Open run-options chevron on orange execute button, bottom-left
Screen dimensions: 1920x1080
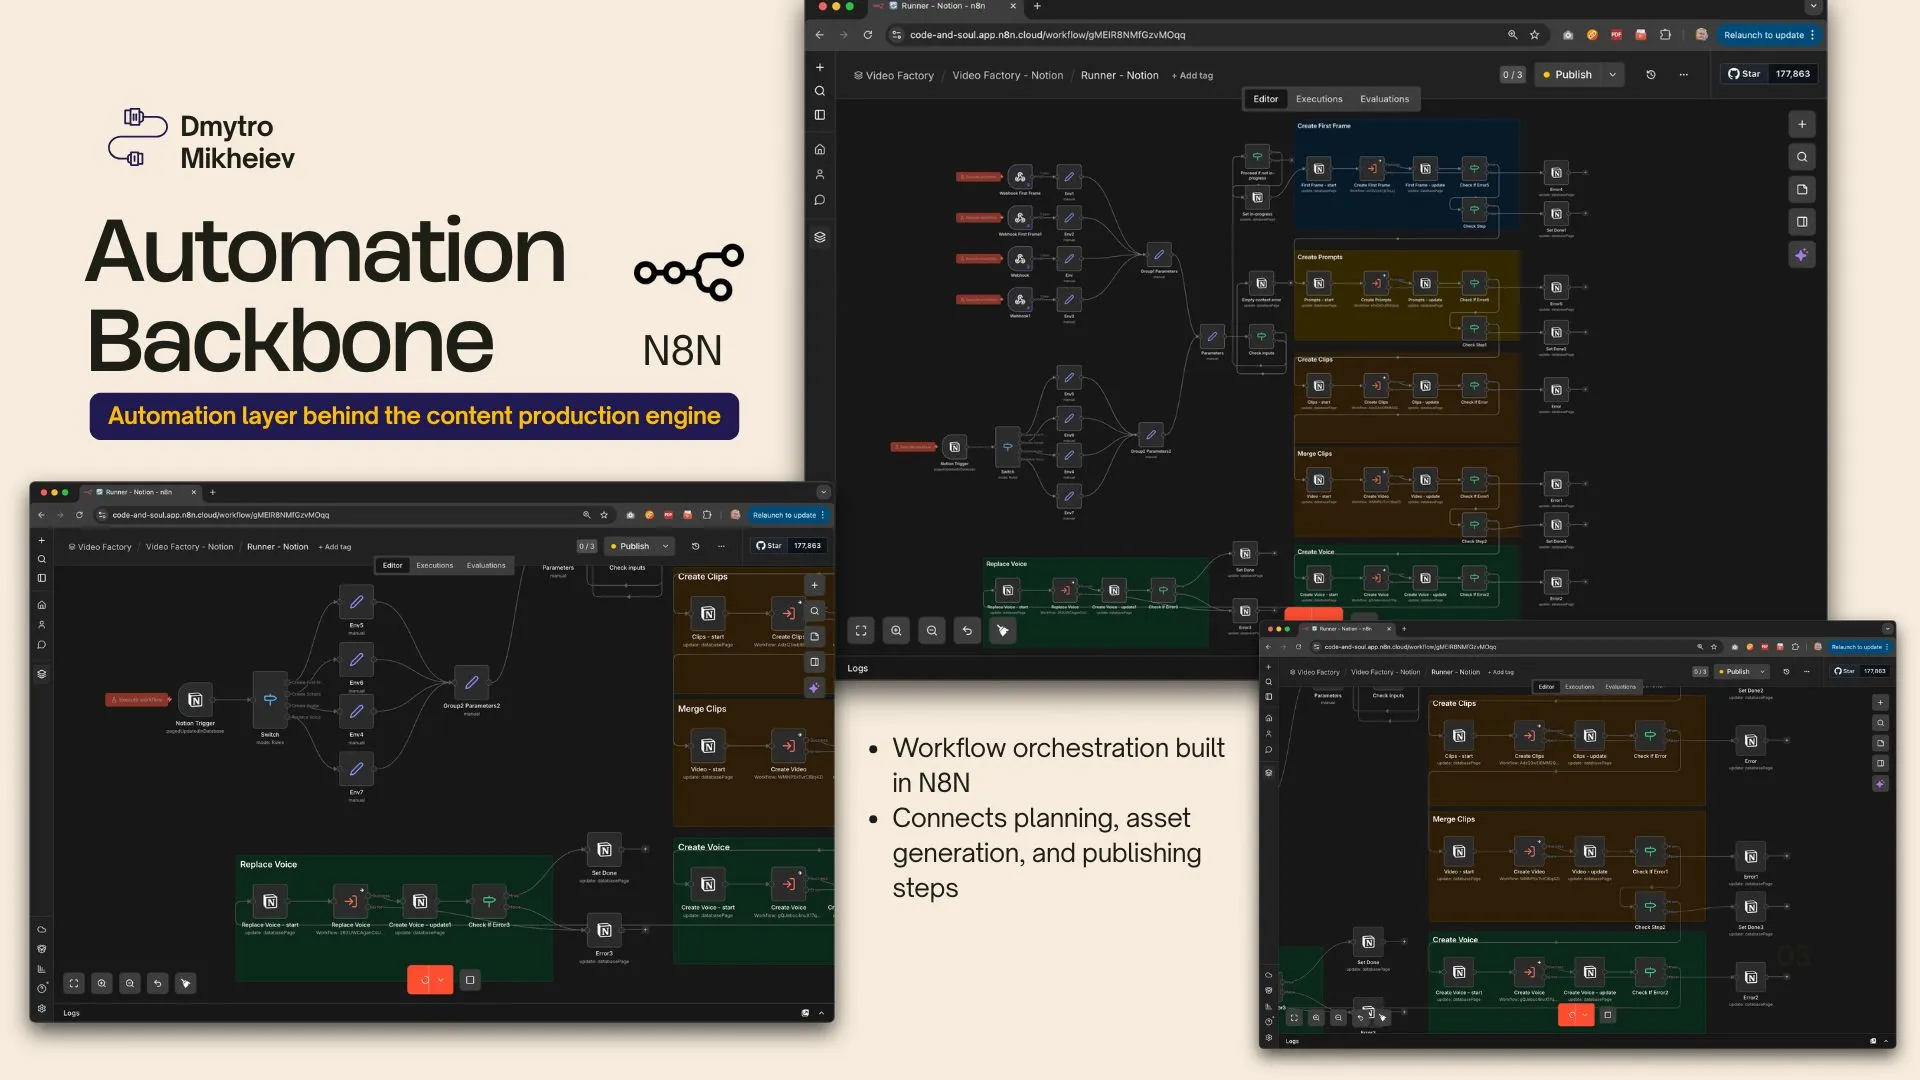click(x=440, y=980)
